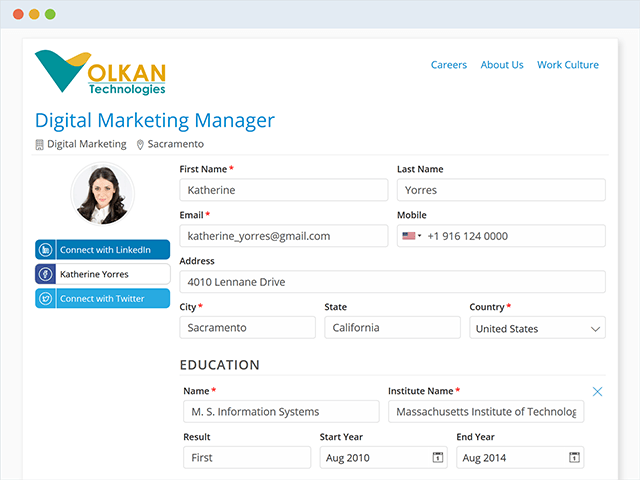
Task: Click the location pin icon near Sacramento
Action: pos(140,144)
